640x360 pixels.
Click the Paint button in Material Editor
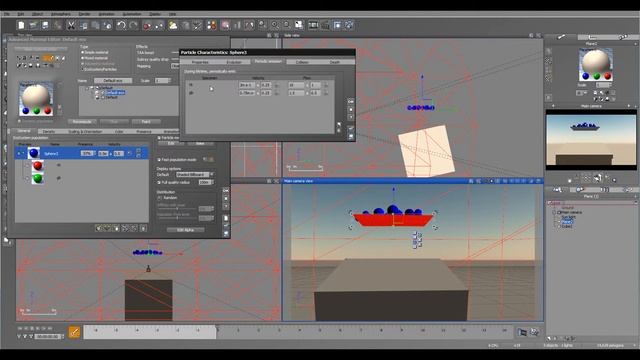tap(146, 122)
